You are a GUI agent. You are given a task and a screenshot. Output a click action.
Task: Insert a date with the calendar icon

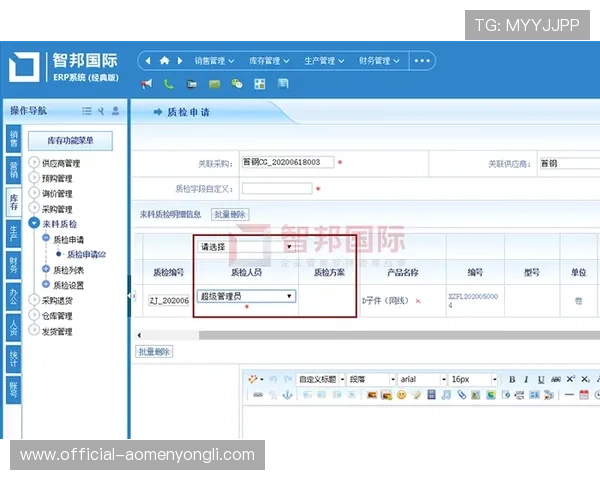point(584,395)
